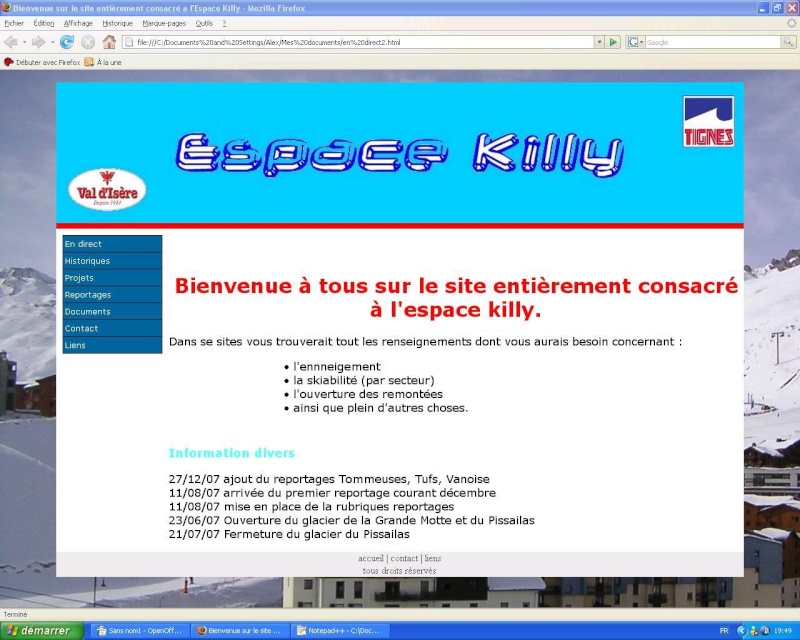The image size is (800, 640).
Task: Open the Reportages sidebar link
Action: 112,294
